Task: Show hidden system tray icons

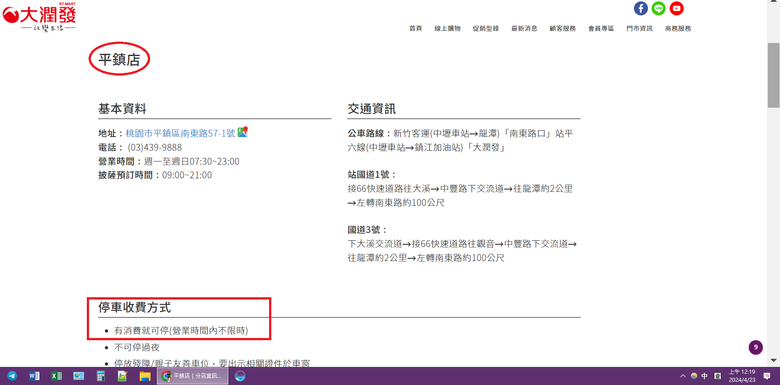Action: [x=683, y=376]
